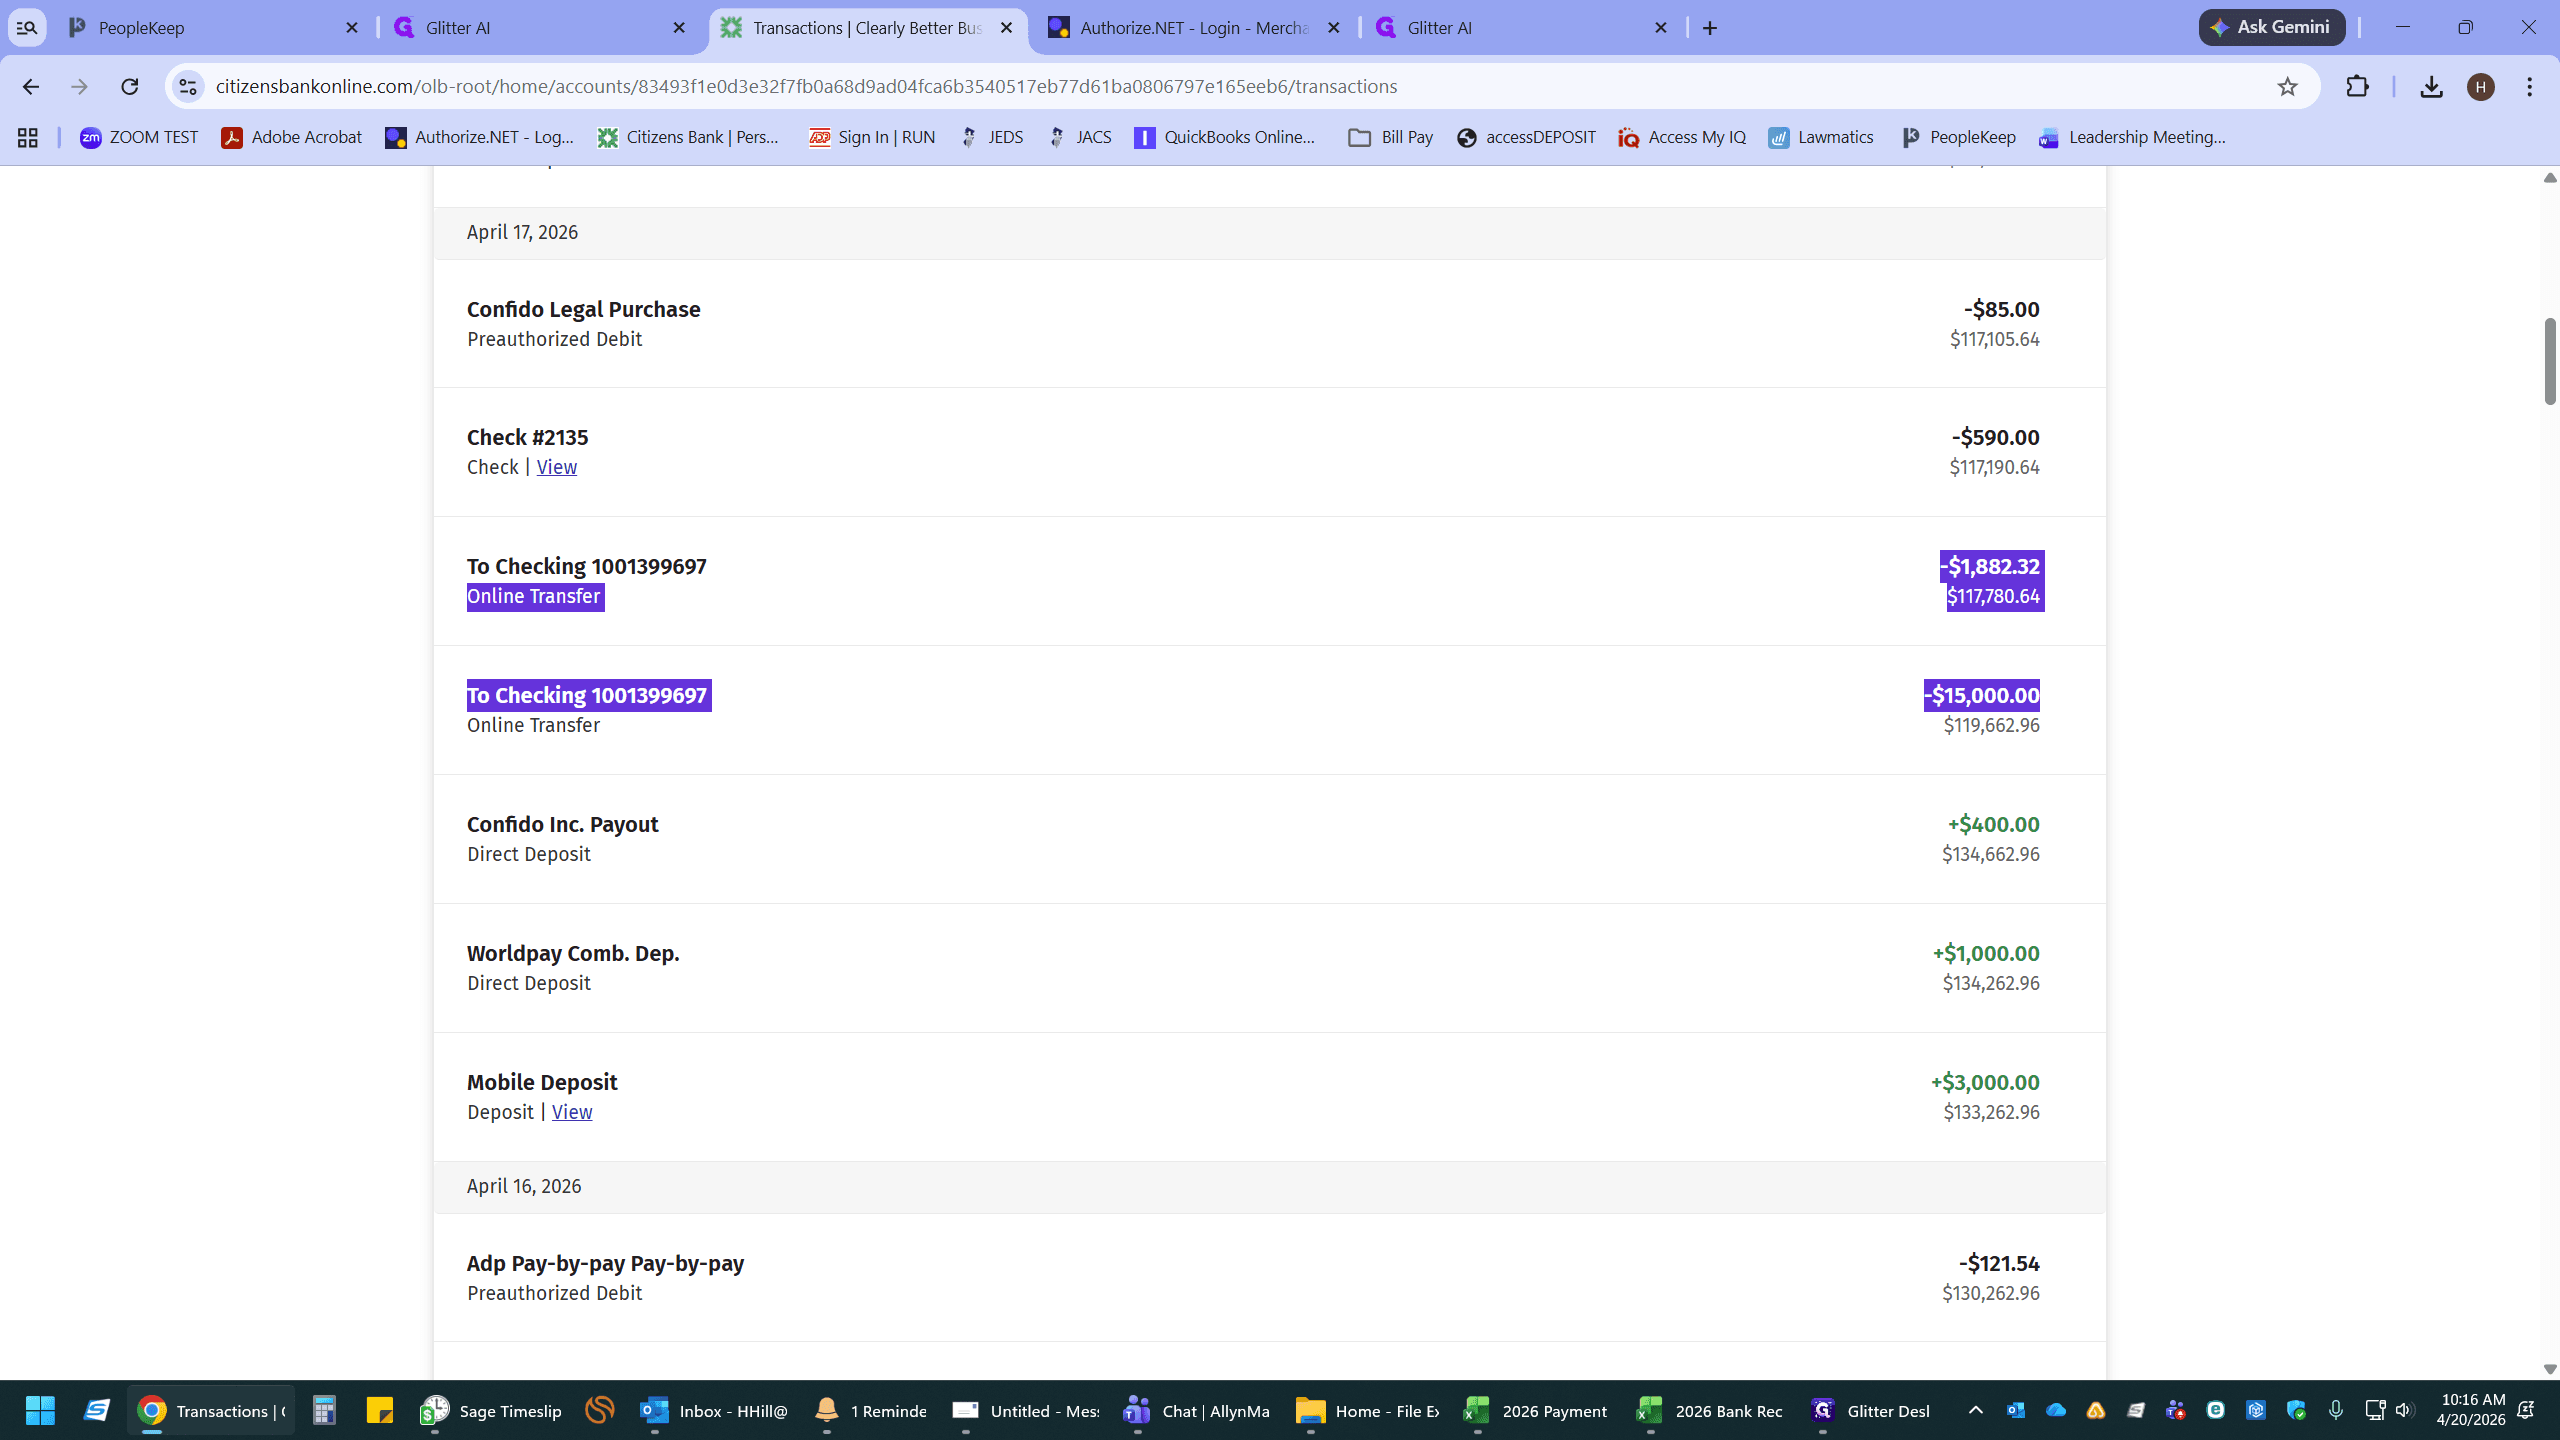Close the Transactions tab
2560x1440 pixels.
pos(1007,28)
